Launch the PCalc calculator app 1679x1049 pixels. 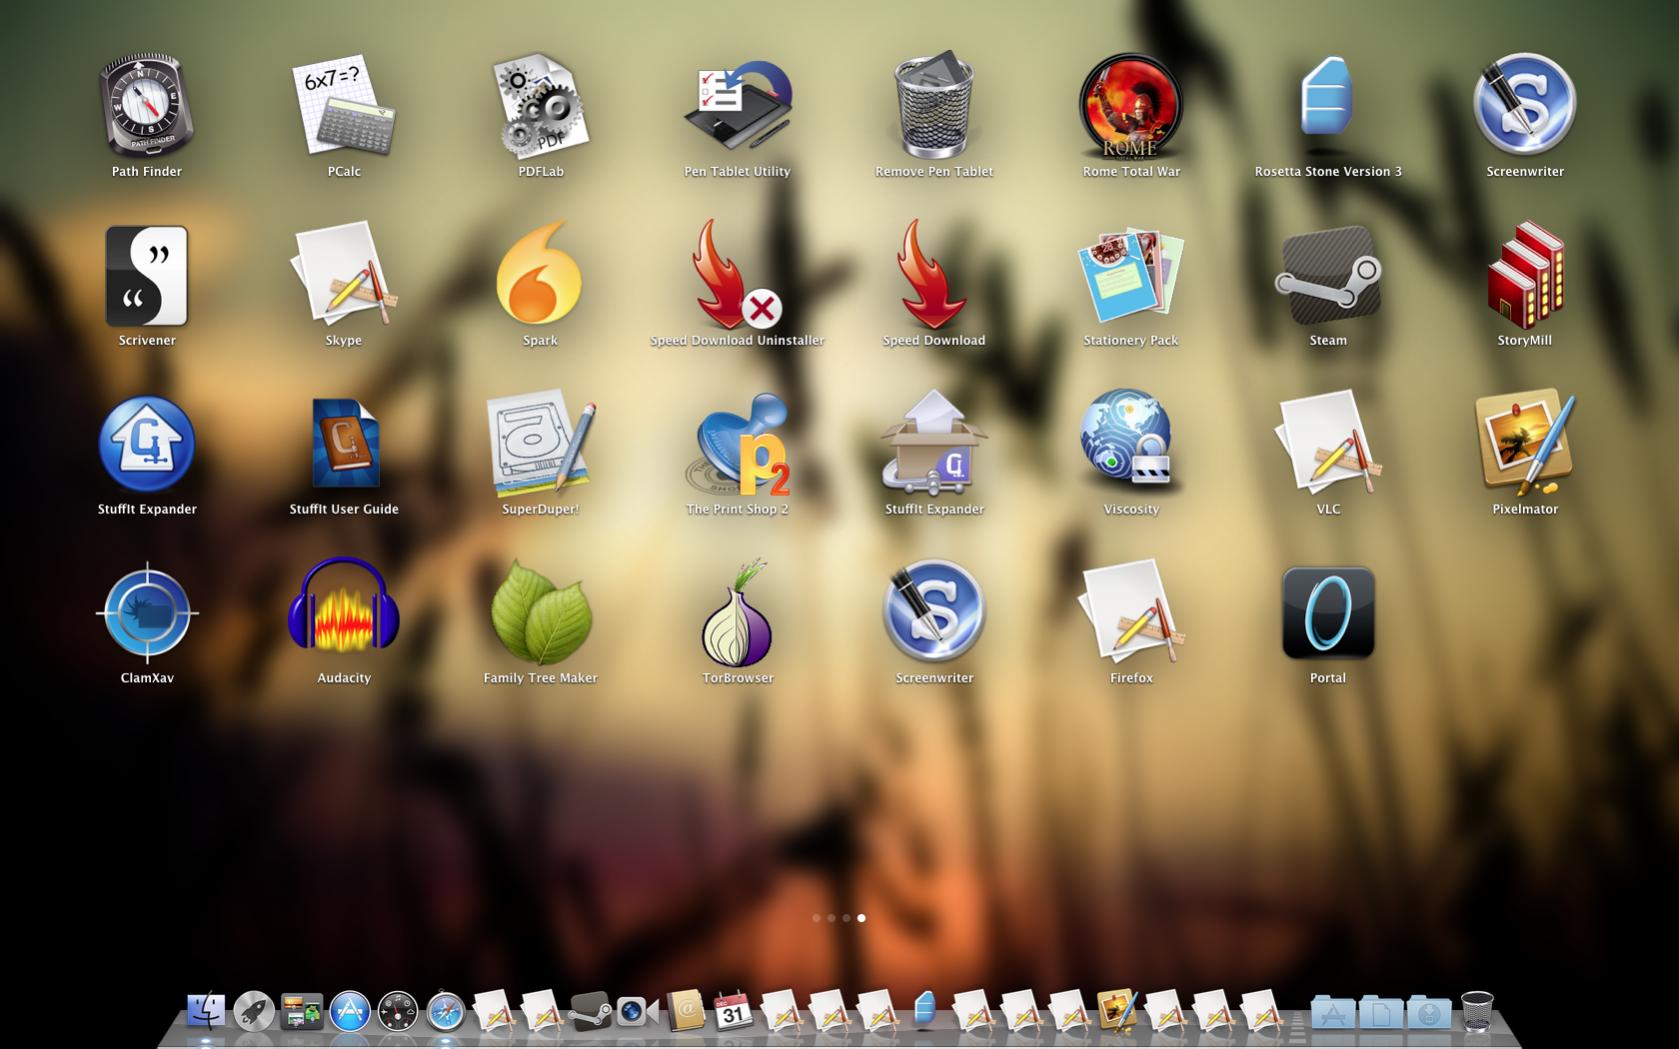(344, 106)
